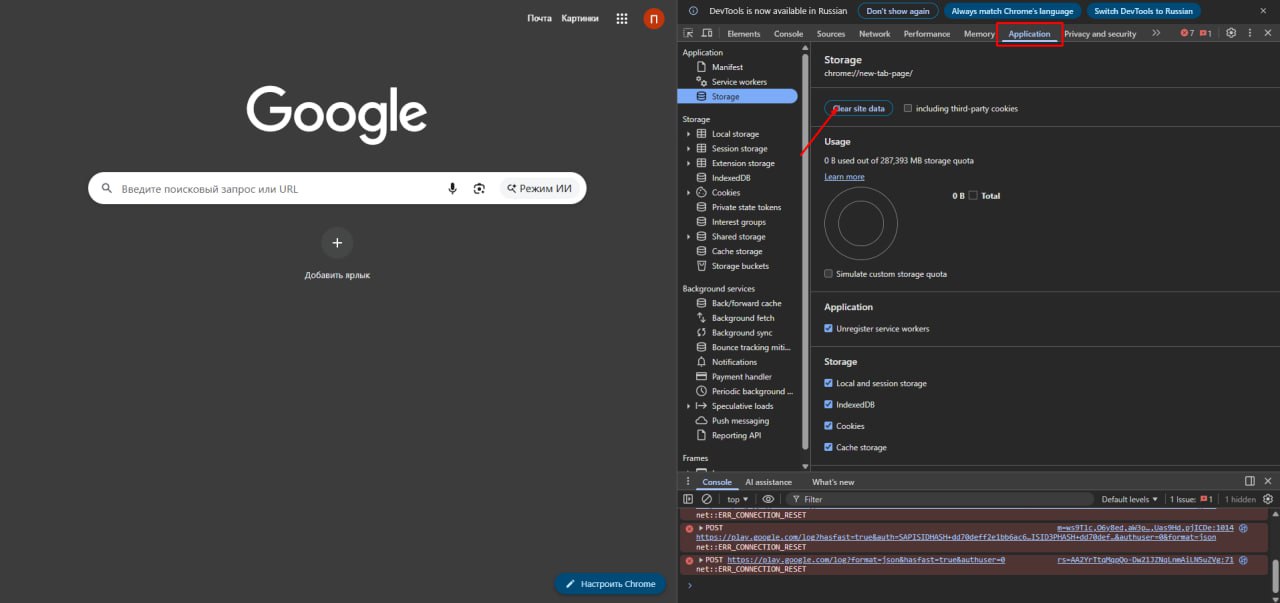Click the Clear site data button
Screen dimensions: 1280x603
pyautogui.click(x=859, y=108)
